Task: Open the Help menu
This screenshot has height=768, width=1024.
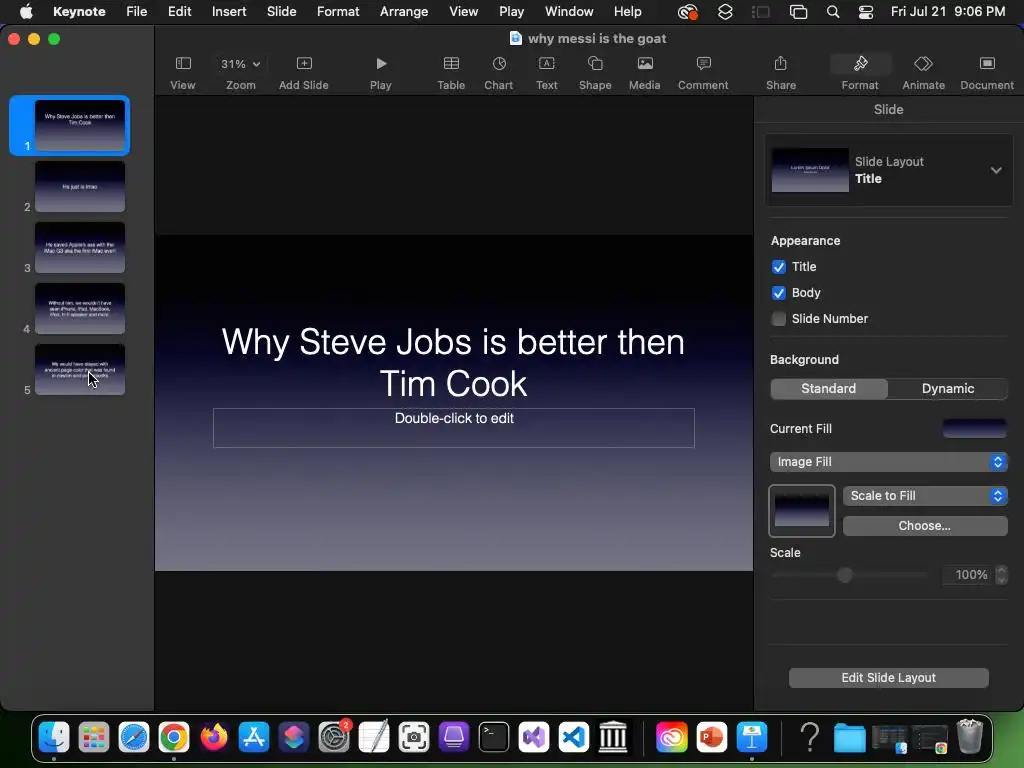Action: point(628,12)
